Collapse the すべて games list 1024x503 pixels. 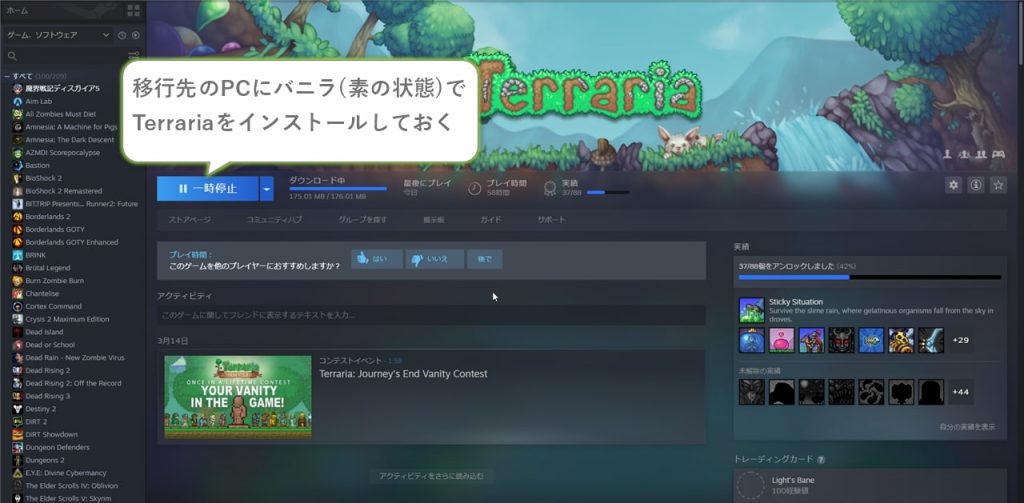6,76
